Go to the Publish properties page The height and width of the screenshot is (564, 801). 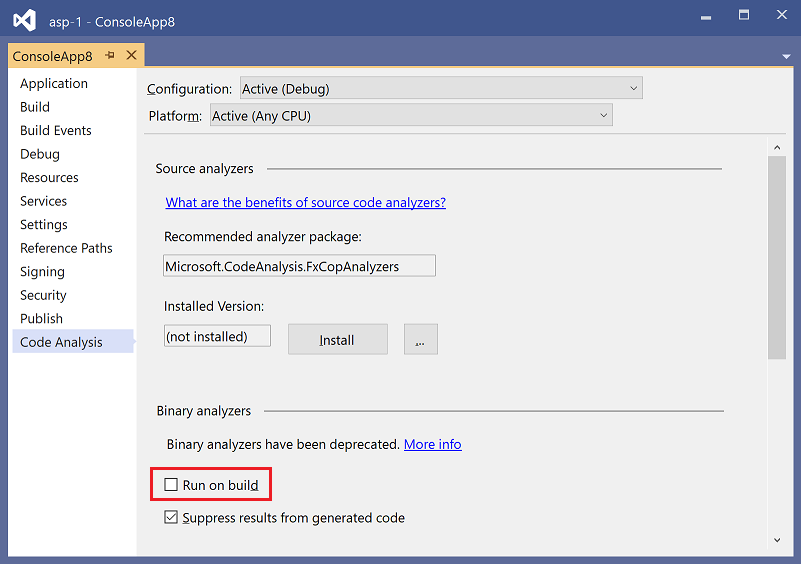41,319
